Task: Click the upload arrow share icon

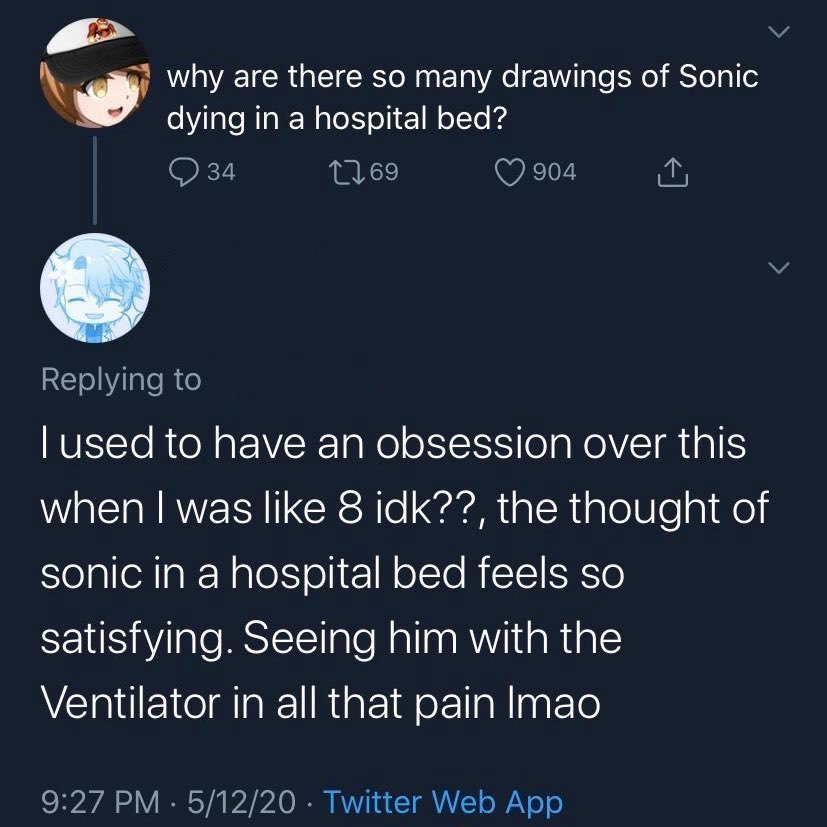Action: (673, 171)
